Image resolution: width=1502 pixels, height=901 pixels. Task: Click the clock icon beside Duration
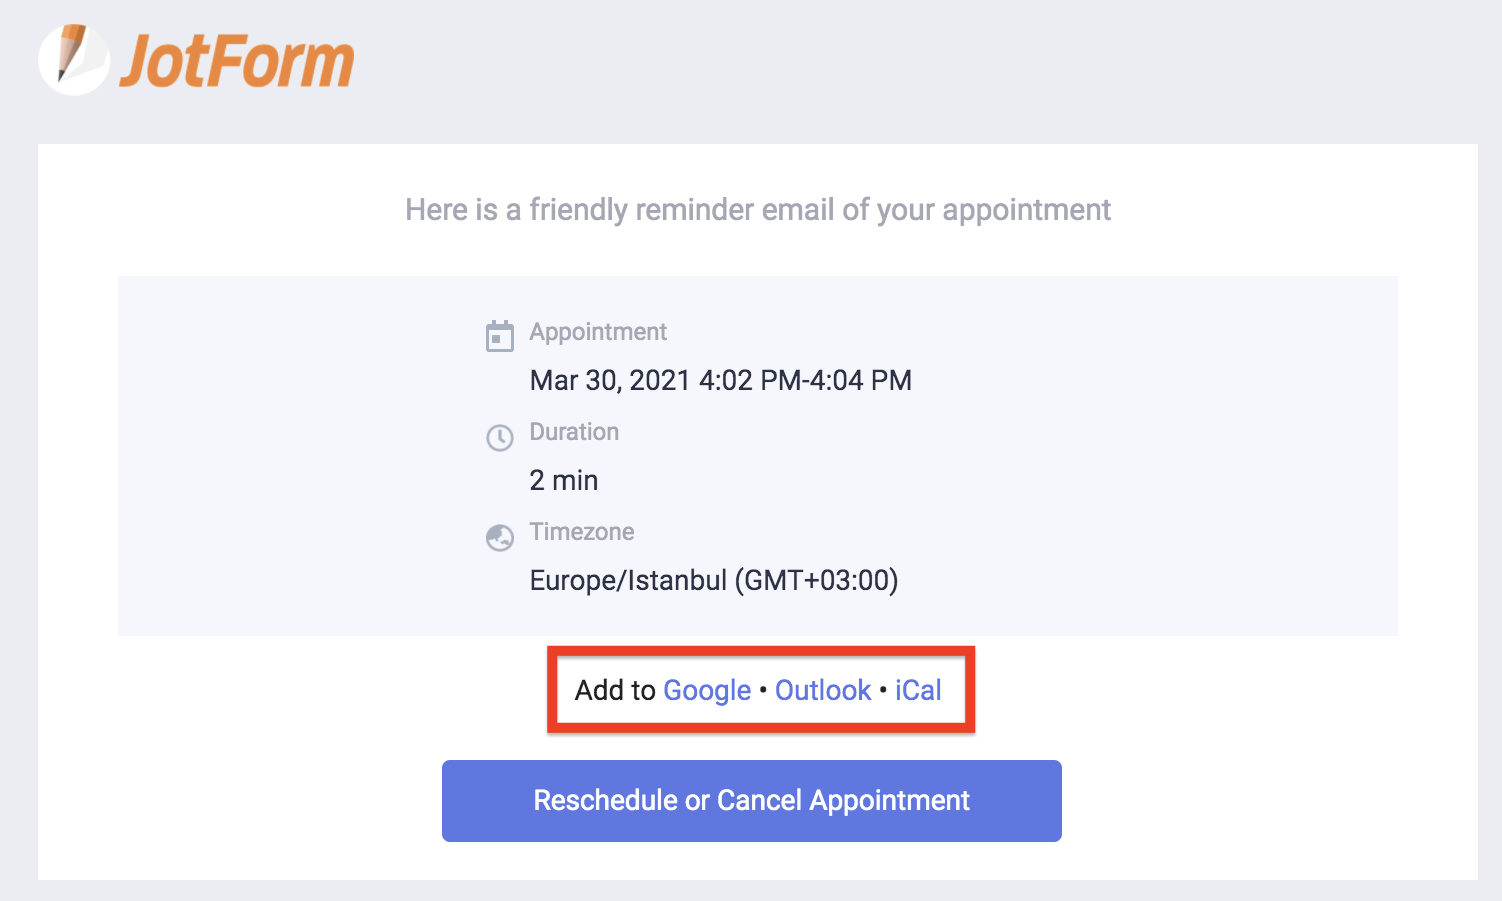point(499,437)
